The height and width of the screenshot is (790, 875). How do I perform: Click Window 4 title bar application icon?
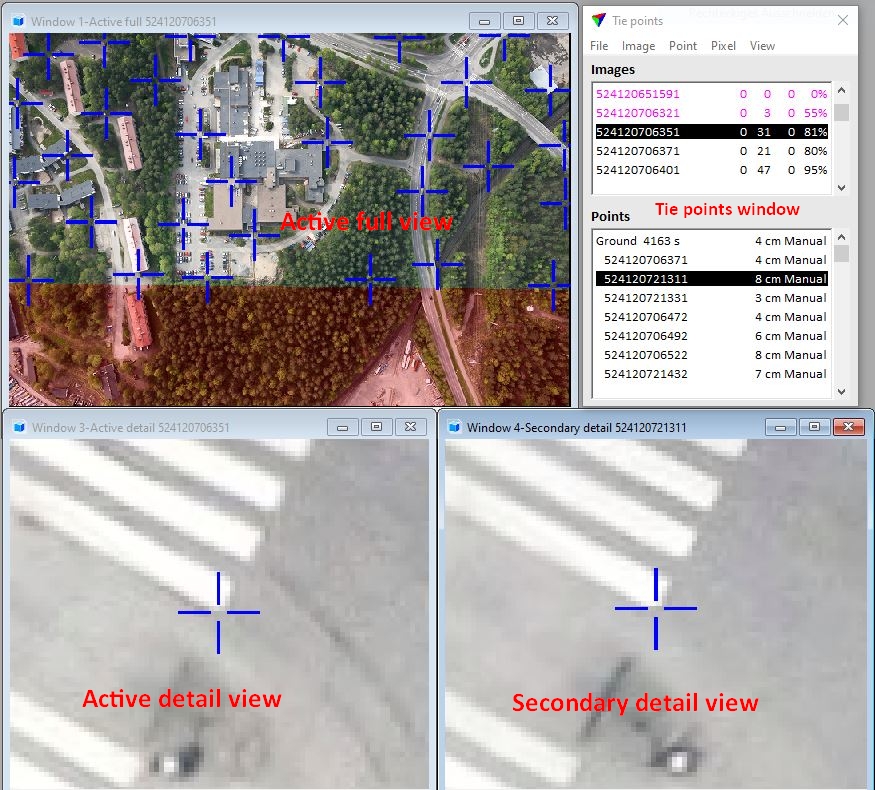pyautogui.click(x=452, y=426)
